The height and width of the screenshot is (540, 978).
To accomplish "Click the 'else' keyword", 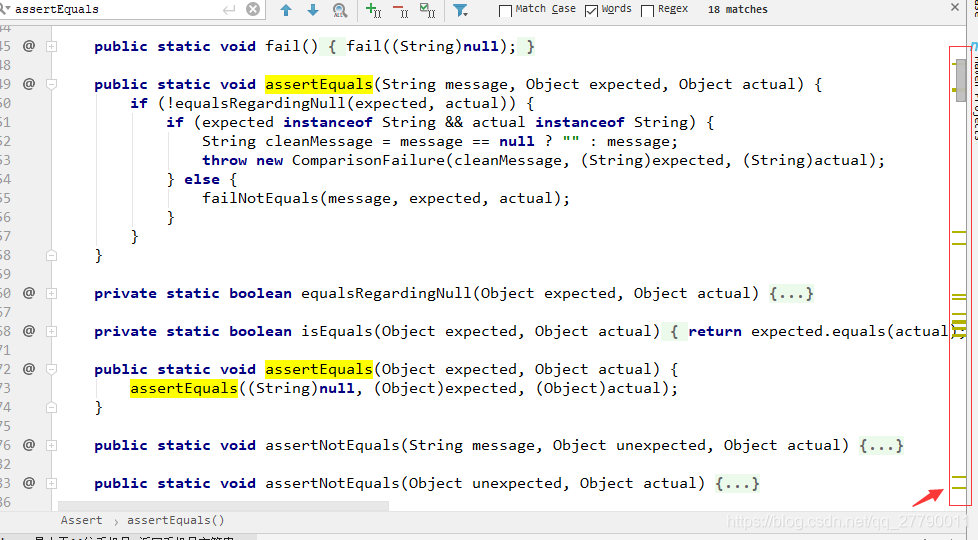I will [202, 180].
